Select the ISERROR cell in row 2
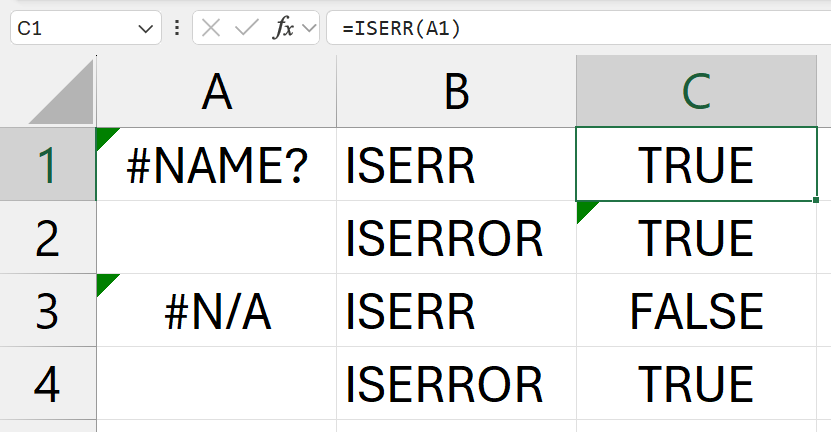The image size is (831, 432). pyautogui.click(x=456, y=237)
